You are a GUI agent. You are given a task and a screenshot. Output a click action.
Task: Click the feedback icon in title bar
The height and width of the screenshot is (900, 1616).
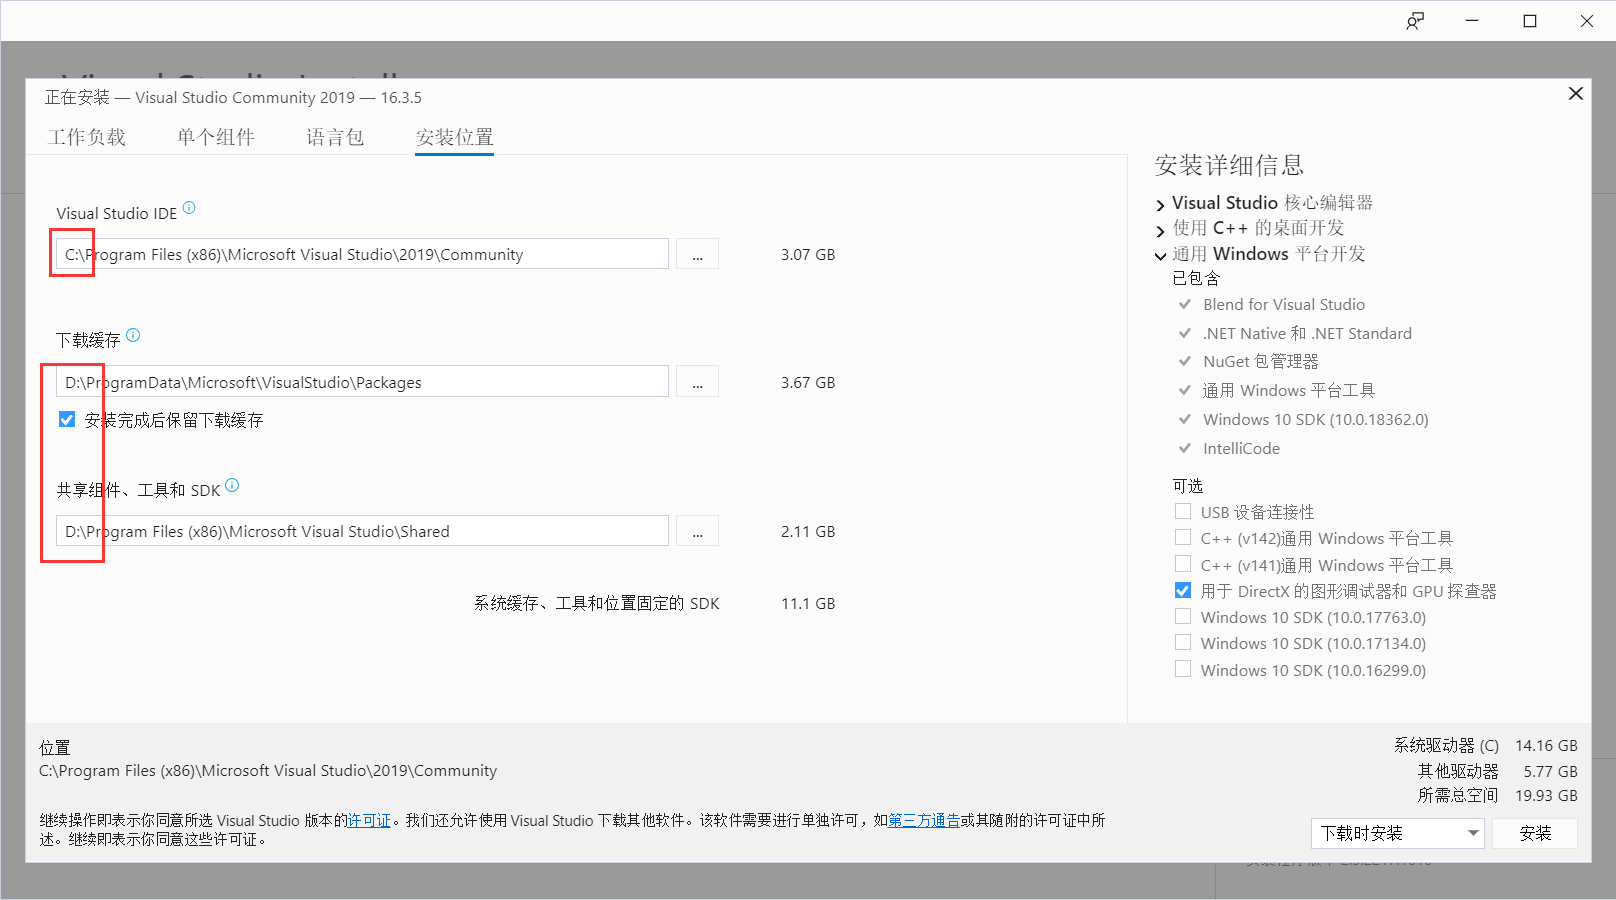(x=1415, y=21)
